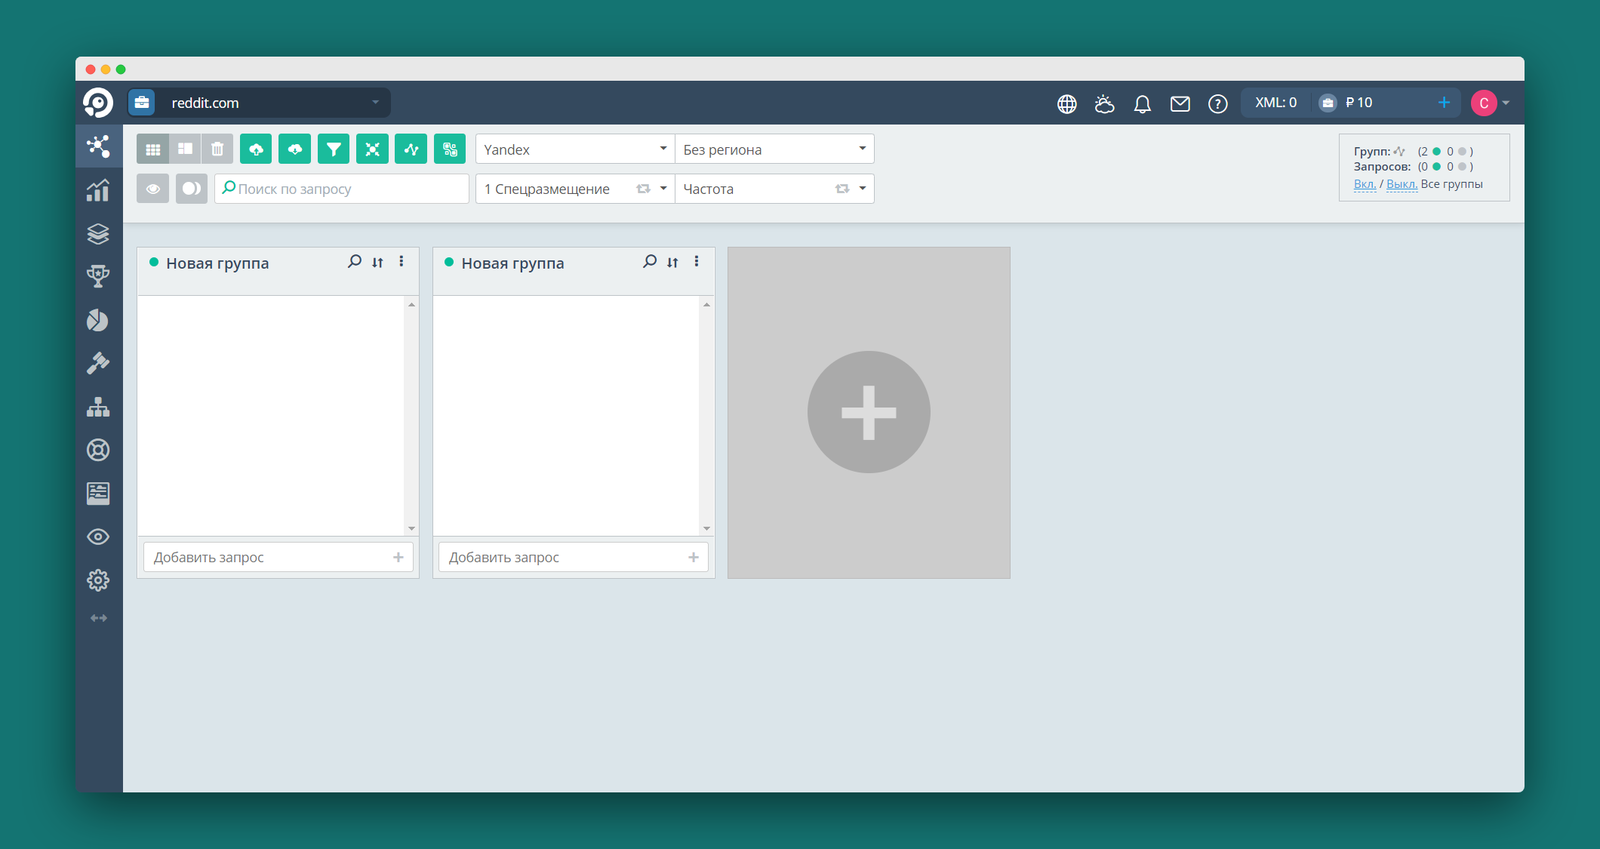
Task: Click the big plus tile to add group
Action: 869,412
